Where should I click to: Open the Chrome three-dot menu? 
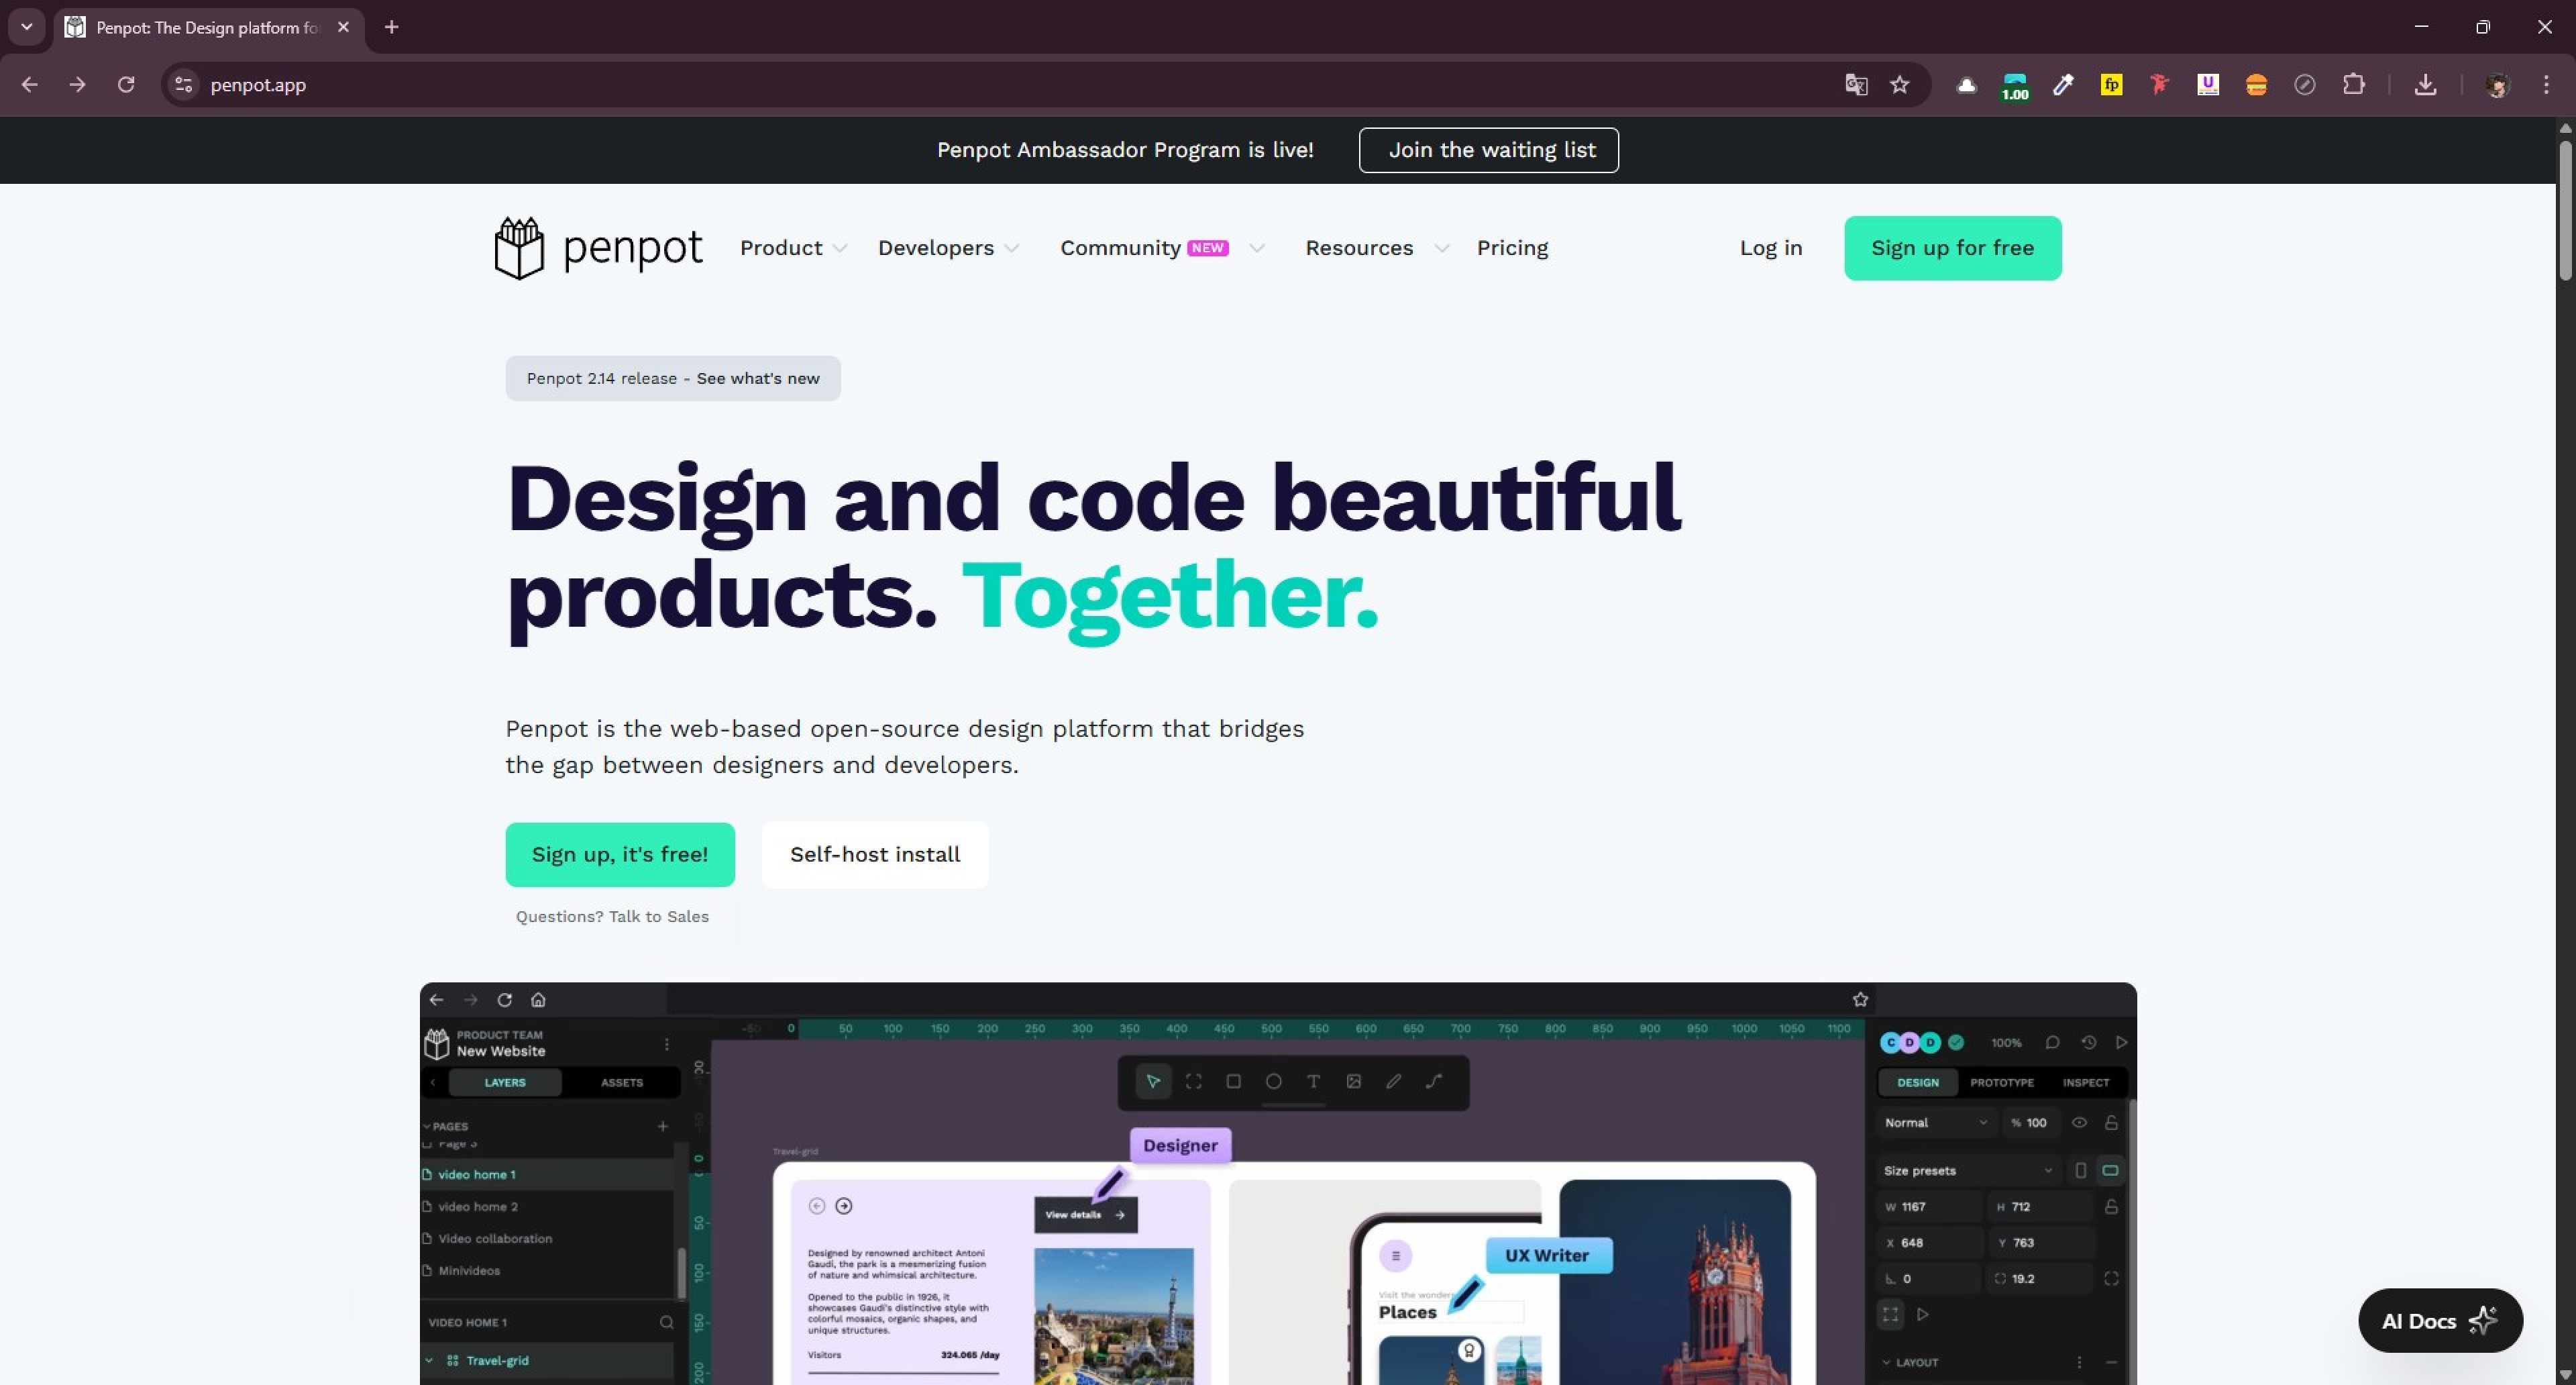point(2546,85)
